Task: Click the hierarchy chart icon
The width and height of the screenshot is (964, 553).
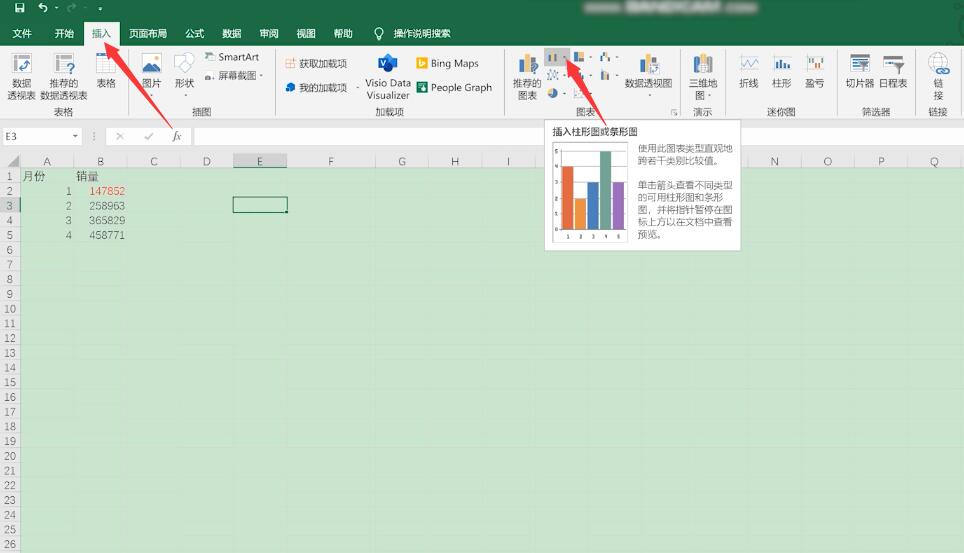Action: tap(579, 57)
